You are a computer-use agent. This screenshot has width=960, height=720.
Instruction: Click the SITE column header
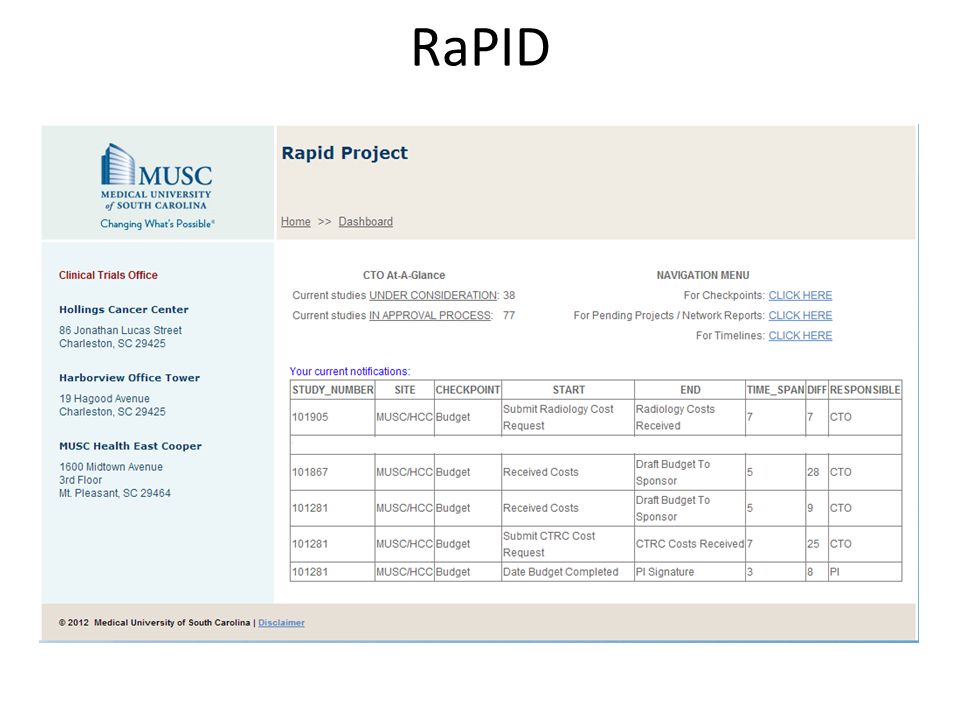coord(405,390)
